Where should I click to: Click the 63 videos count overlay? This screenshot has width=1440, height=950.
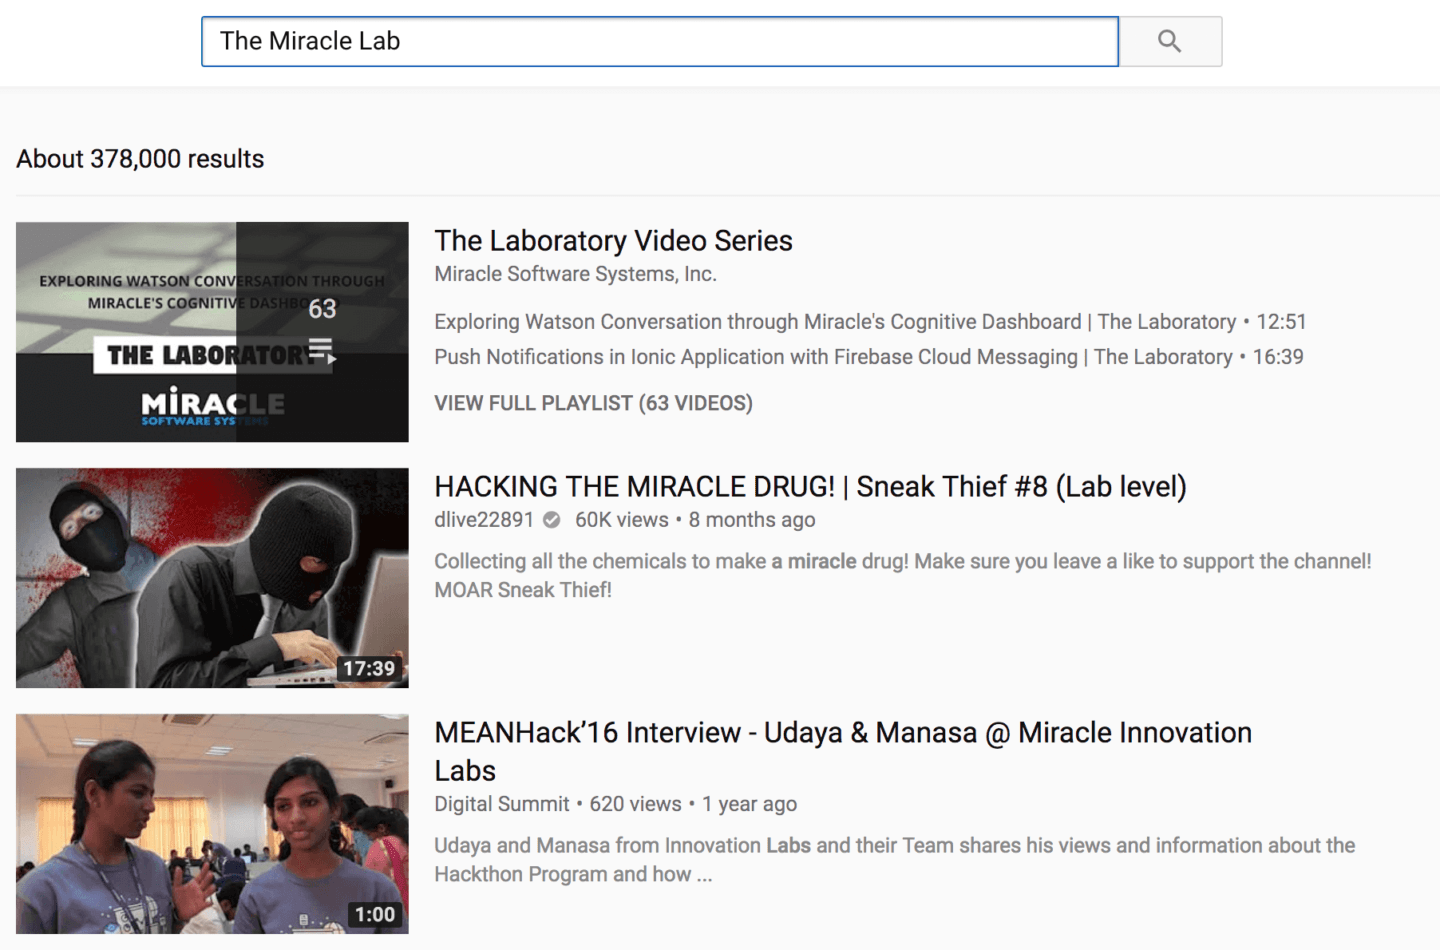click(x=322, y=309)
